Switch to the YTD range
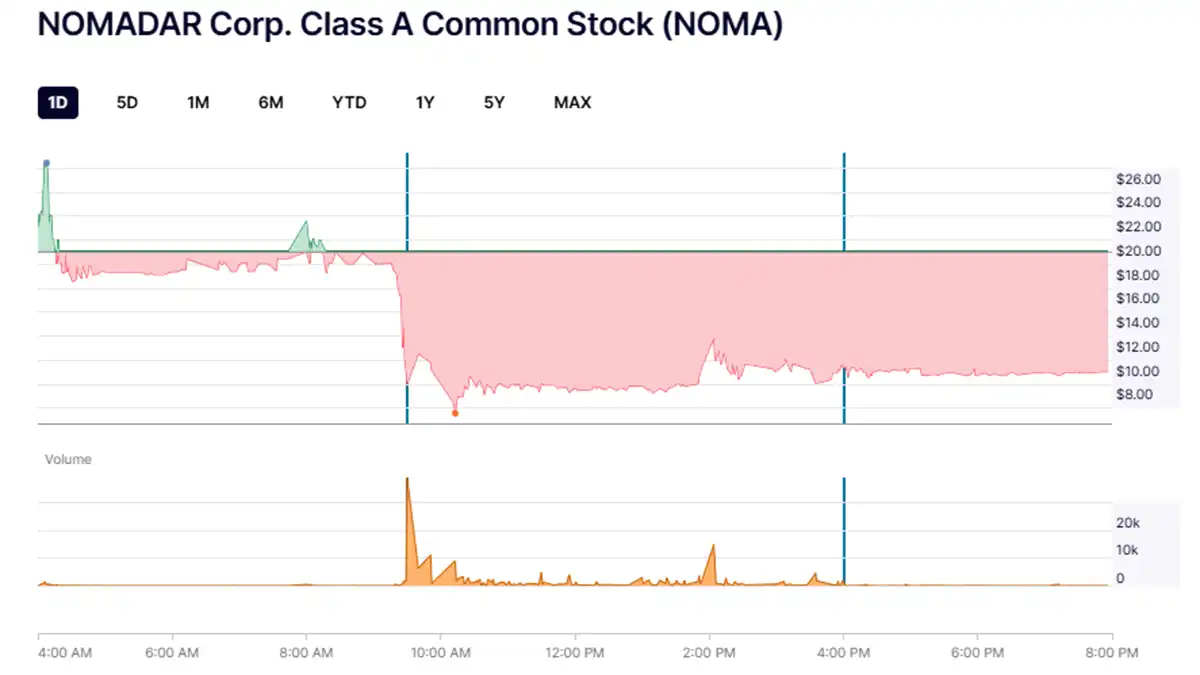The height and width of the screenshot is (675, 1200). [348, 102]
